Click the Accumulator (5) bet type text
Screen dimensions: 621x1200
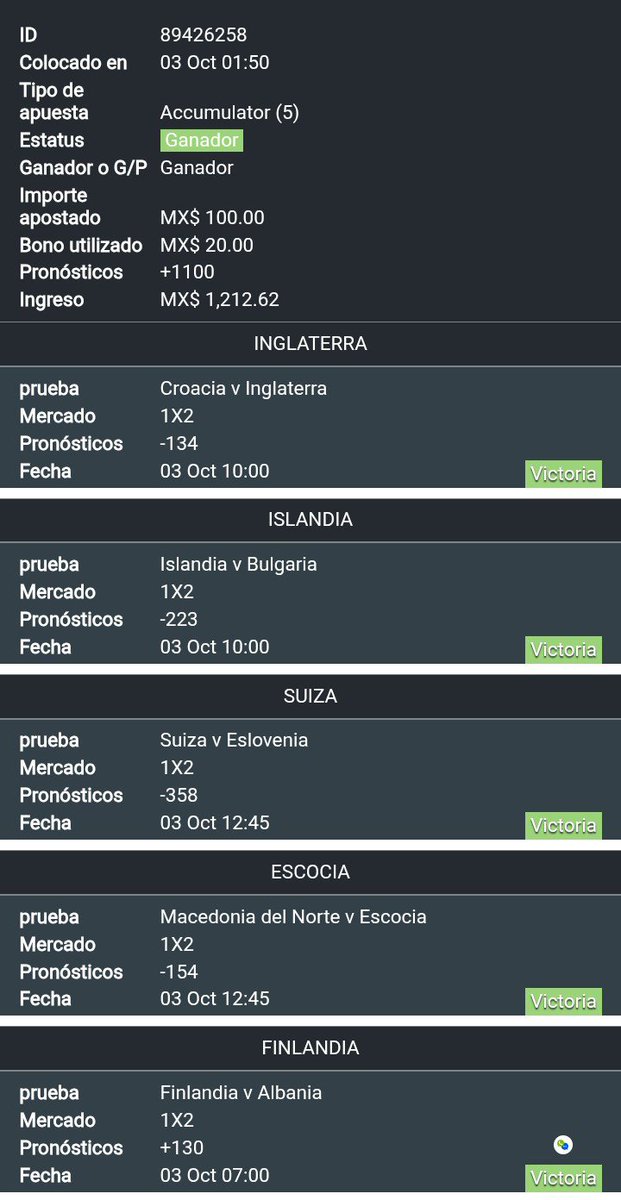coord(229,113)
